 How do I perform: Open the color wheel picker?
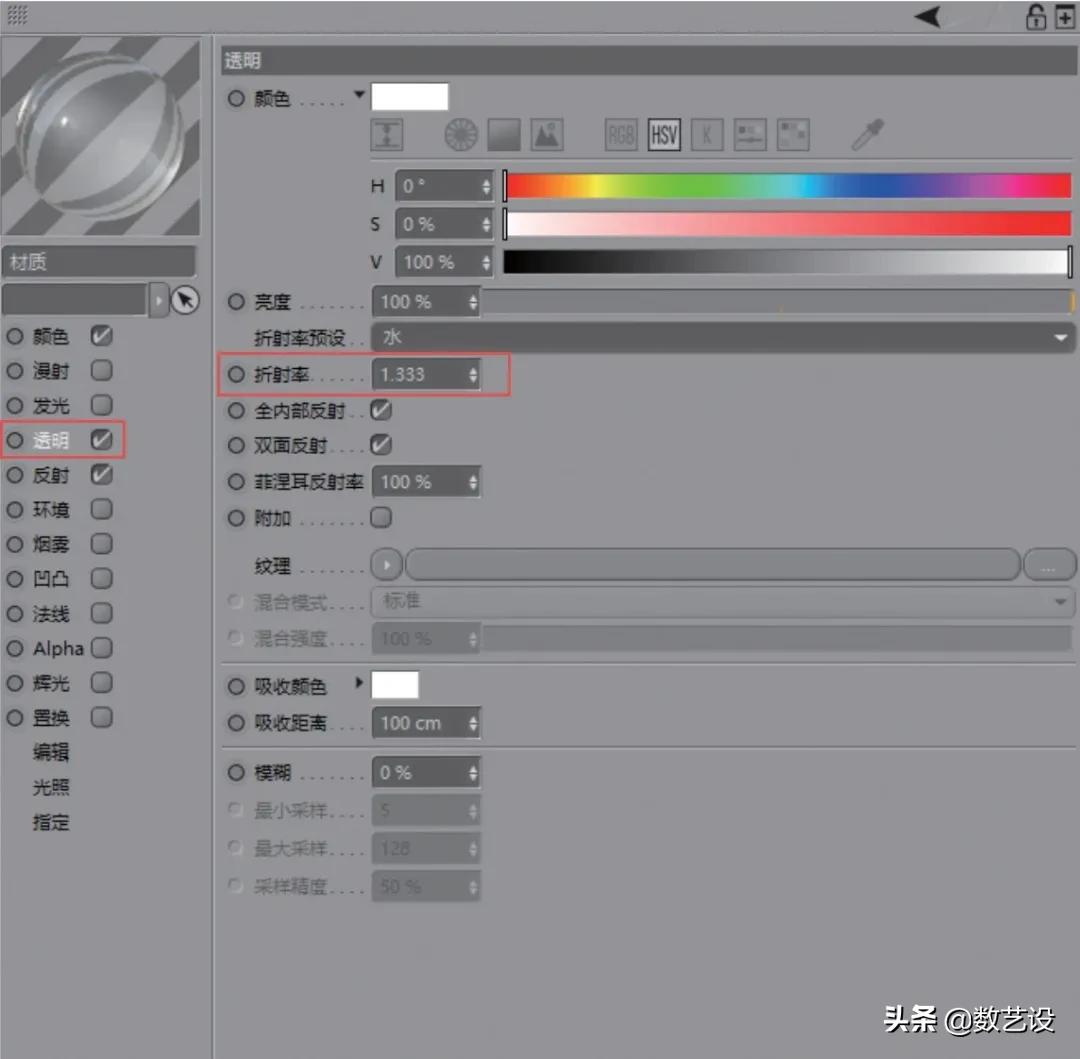tap(460, 134)
